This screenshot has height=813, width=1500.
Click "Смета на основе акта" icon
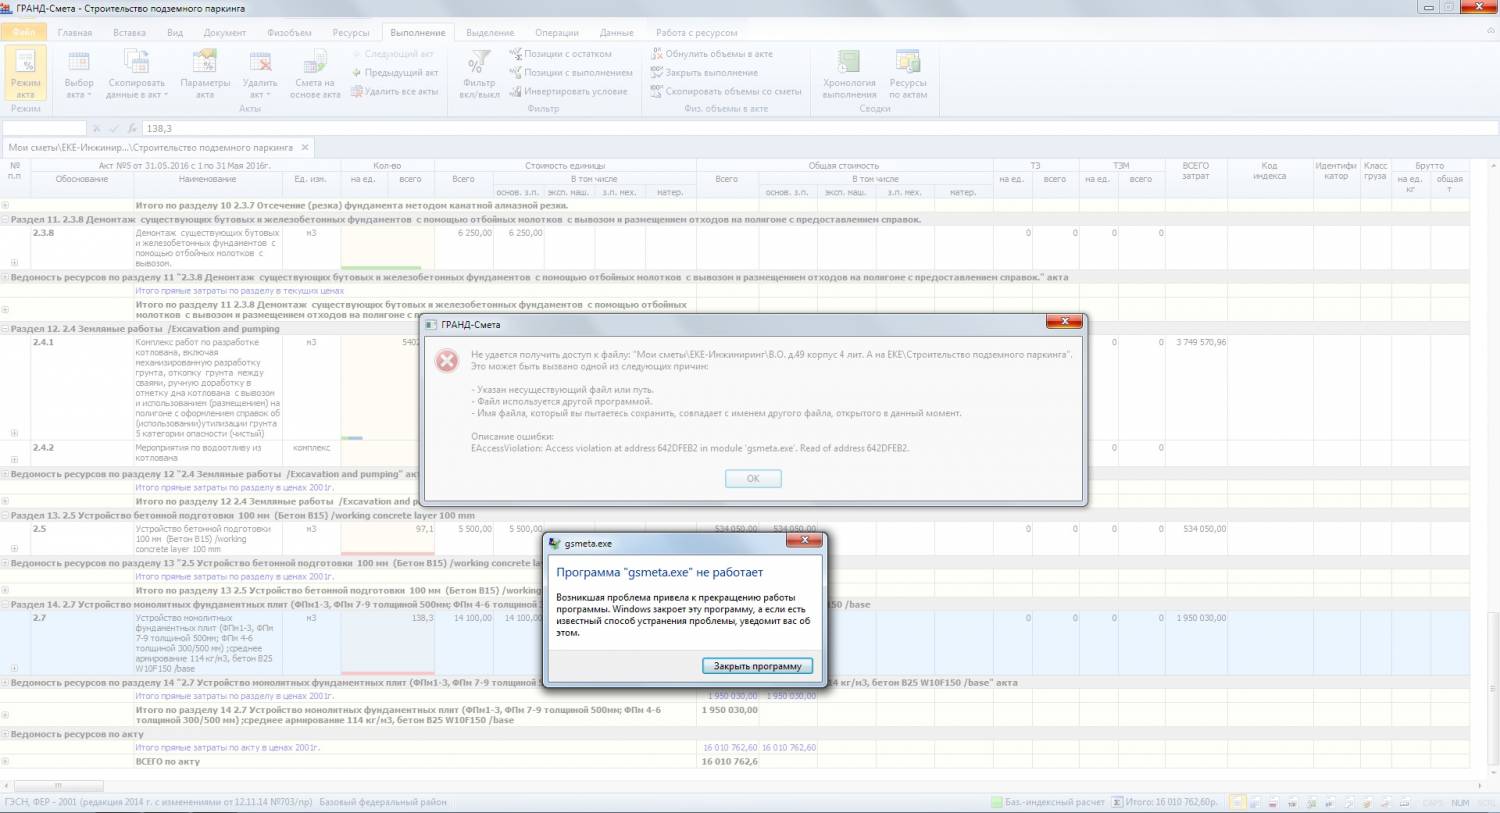point(315,75)
